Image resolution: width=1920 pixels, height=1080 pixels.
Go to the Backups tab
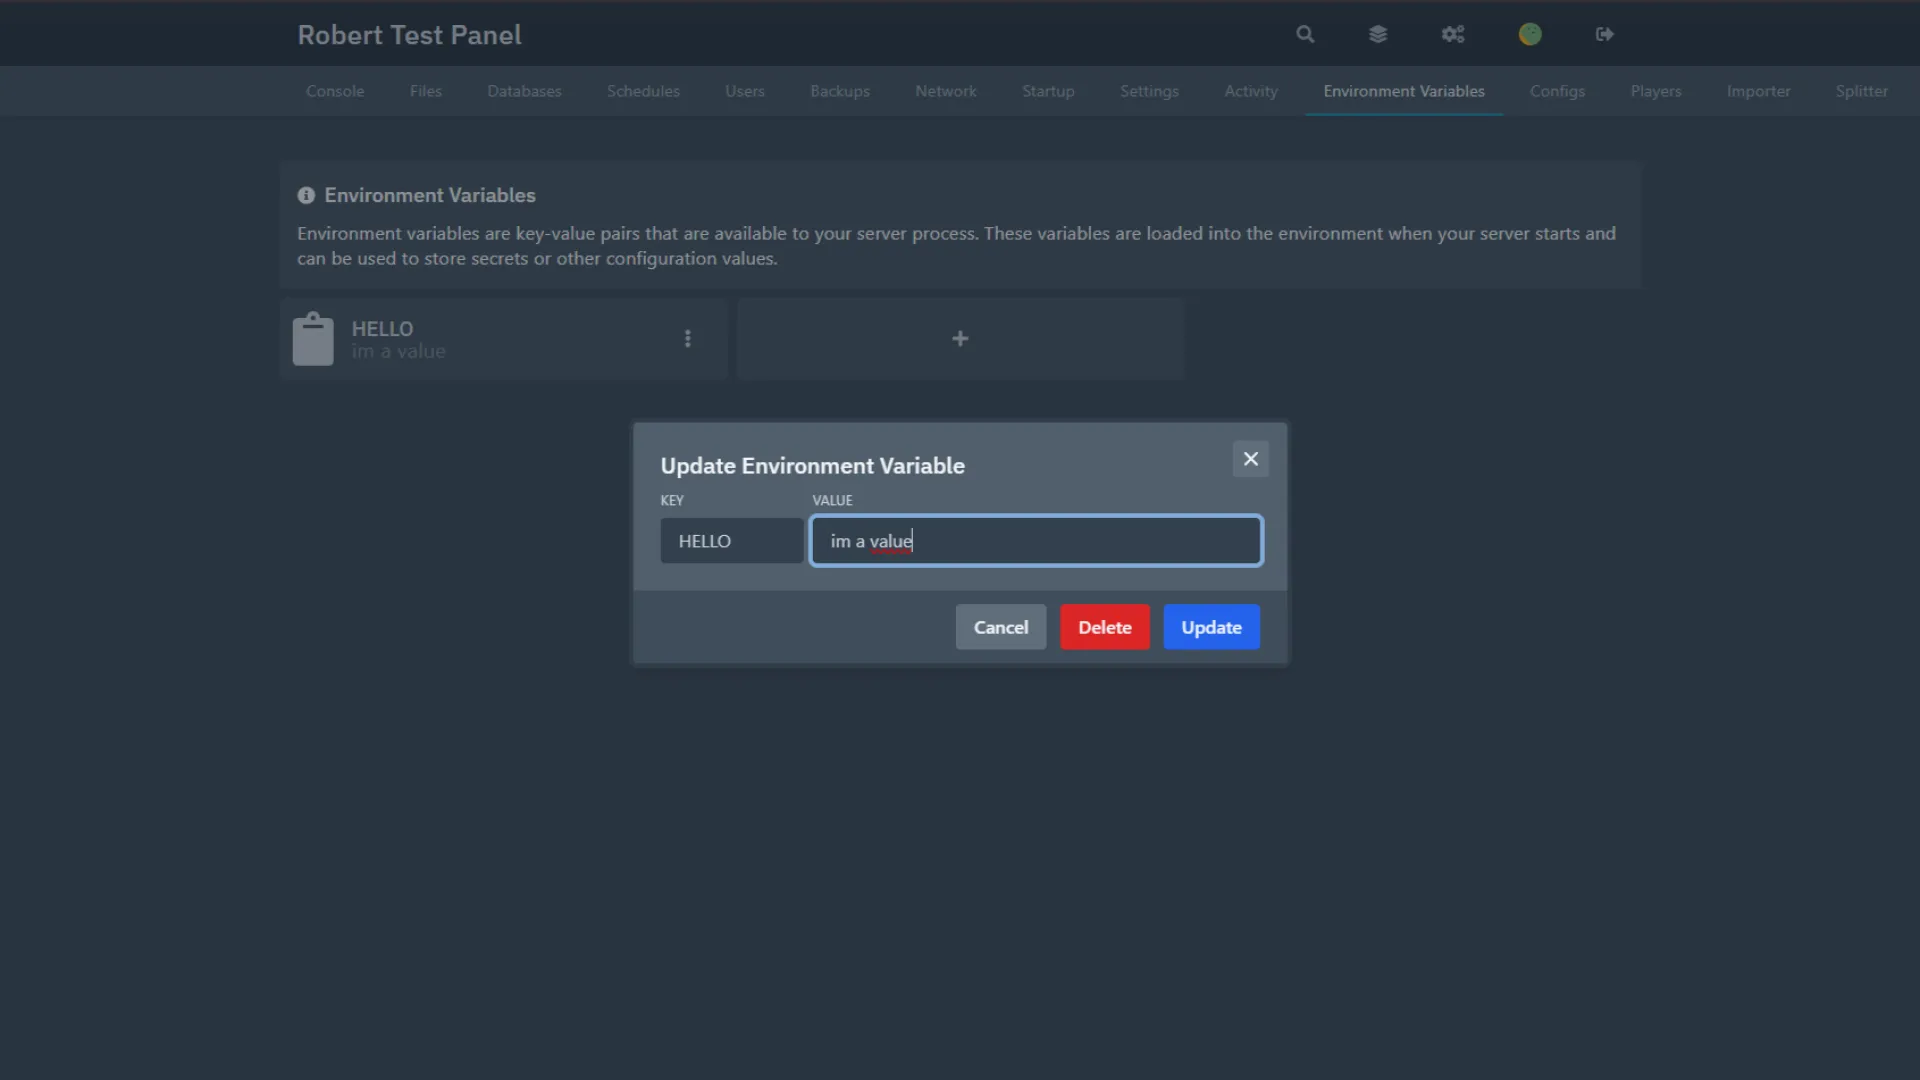(840, 91)
